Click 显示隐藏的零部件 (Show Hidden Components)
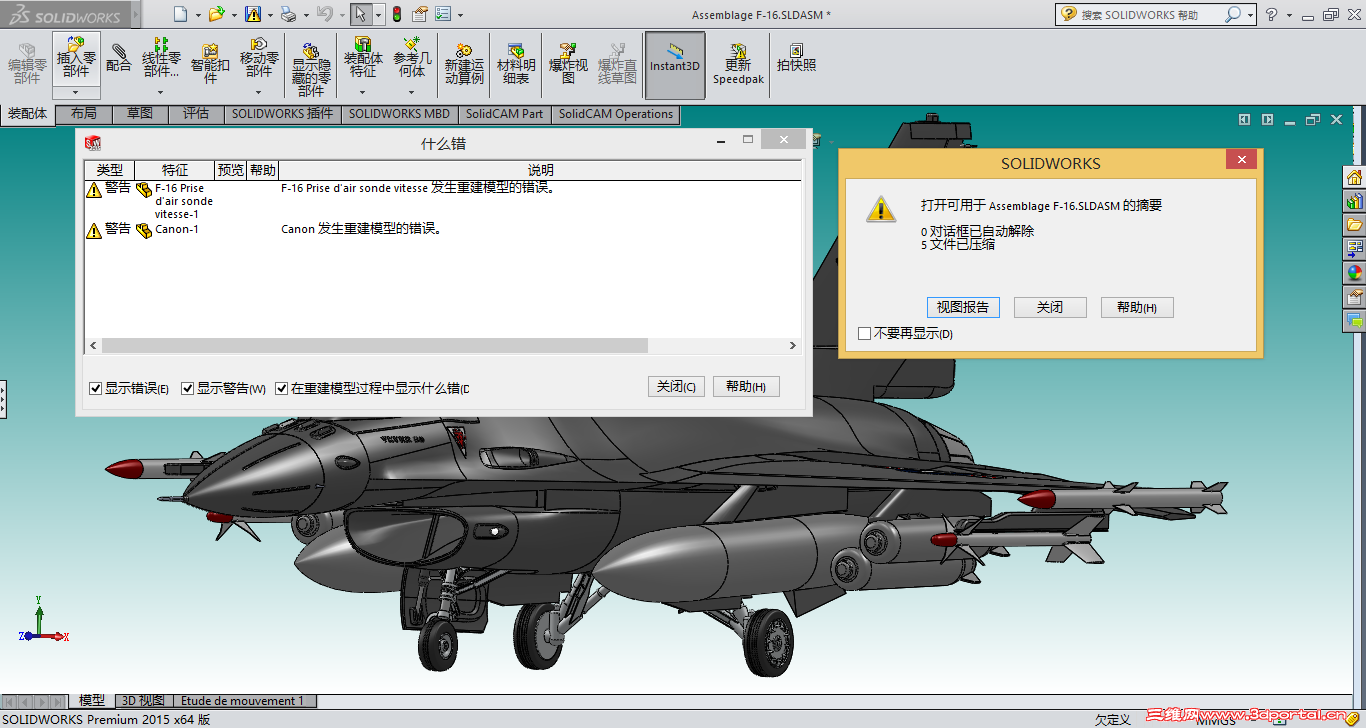The height and width of the screenshot is (728, 1366). (311, 68)
